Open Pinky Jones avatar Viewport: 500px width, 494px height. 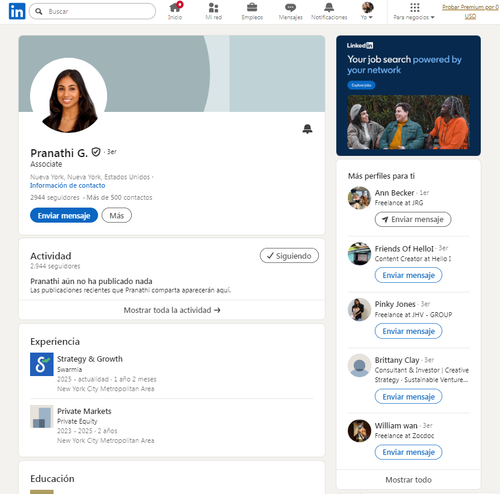[x=359, y=310]
